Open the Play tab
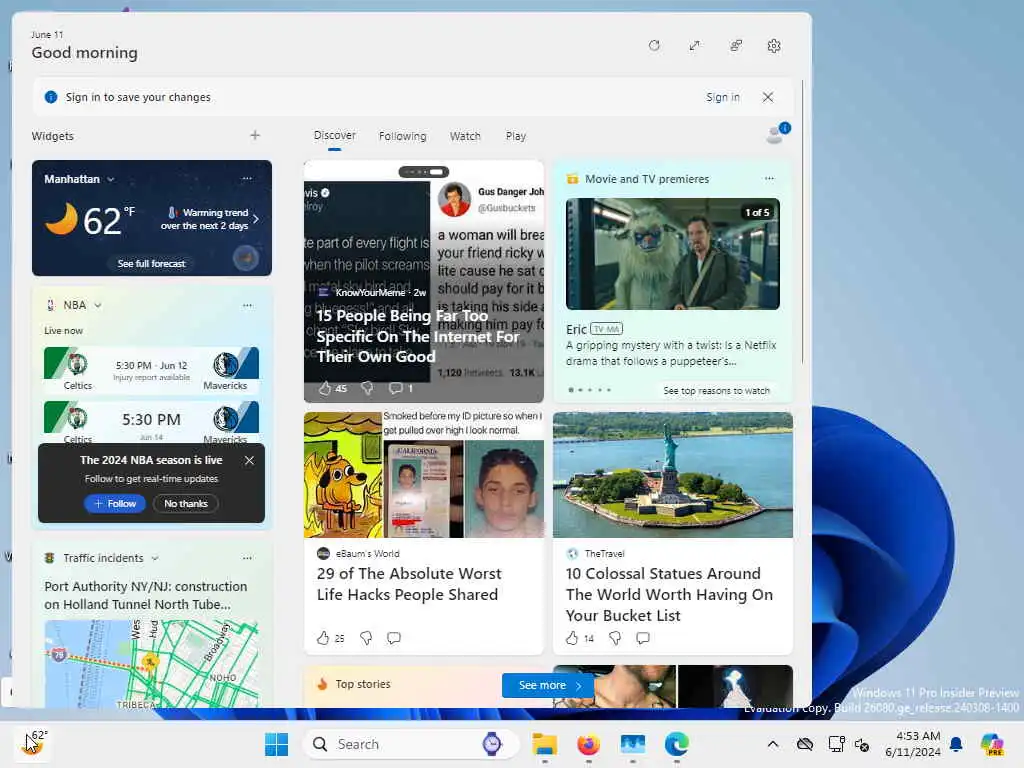 click(515, 136)
